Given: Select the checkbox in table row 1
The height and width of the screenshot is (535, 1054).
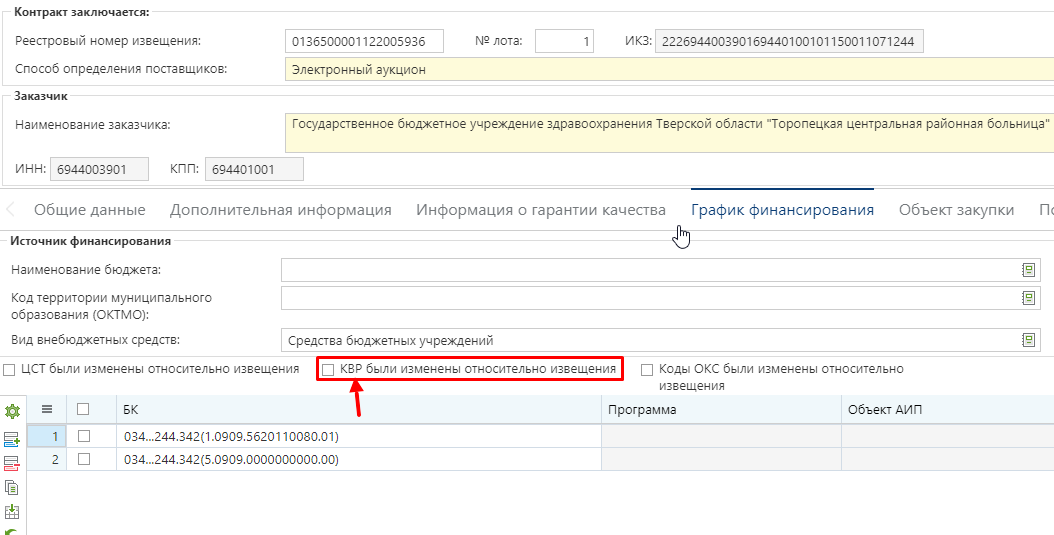Looking at the screenshot, I should 84,436.
